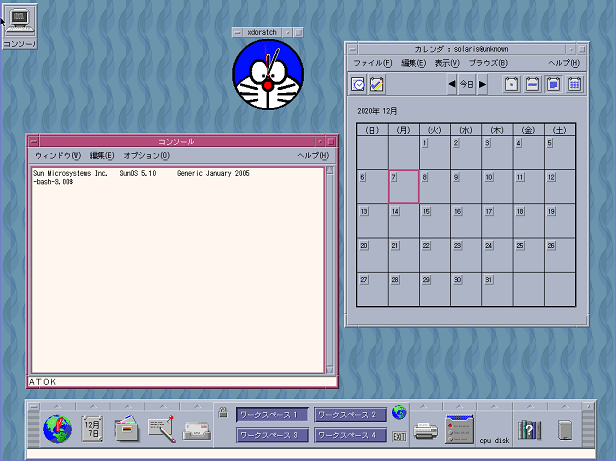This screenshot has height=461, width=616.
Task: Open the style manager icon on panel
Action: [x=459, y=429]
